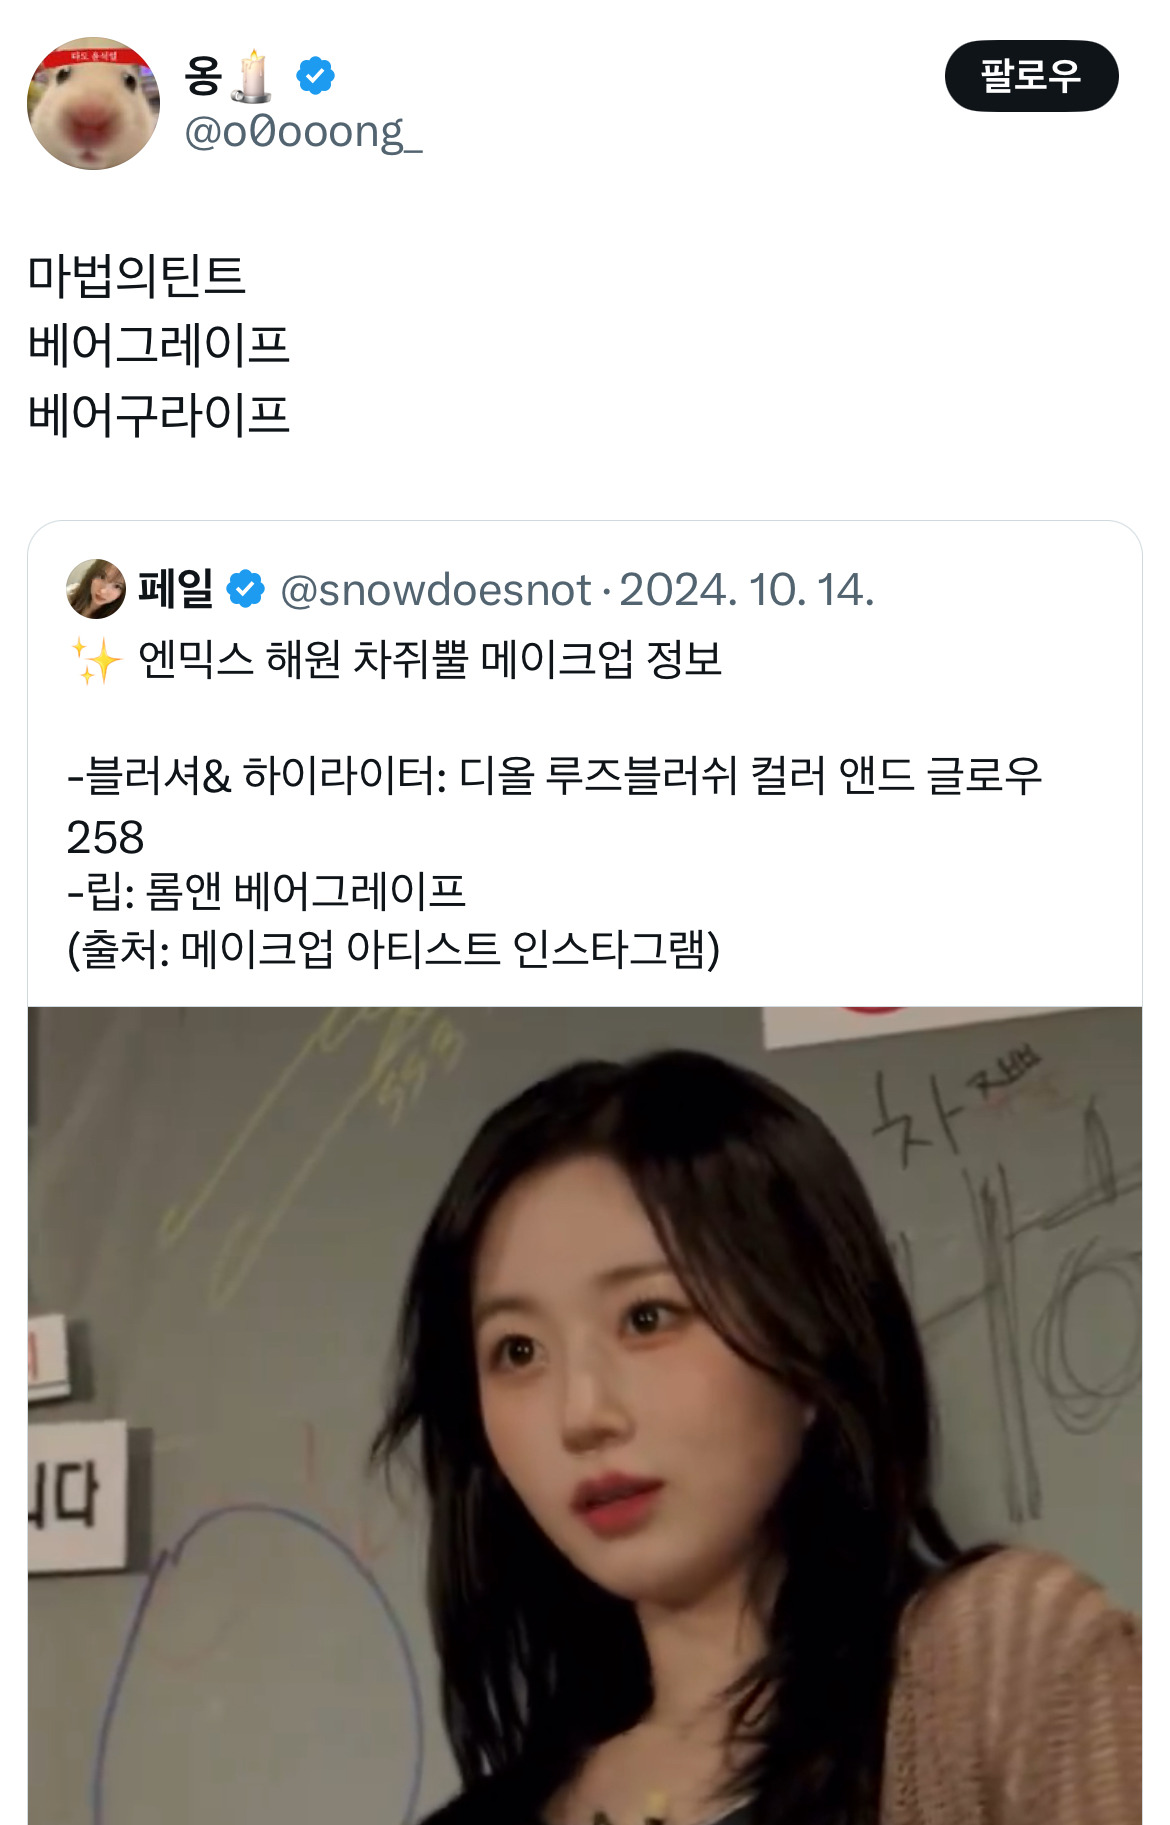Open the display name 옹
Viewport: 1170px width, 1825px height.
coord(204,76)
